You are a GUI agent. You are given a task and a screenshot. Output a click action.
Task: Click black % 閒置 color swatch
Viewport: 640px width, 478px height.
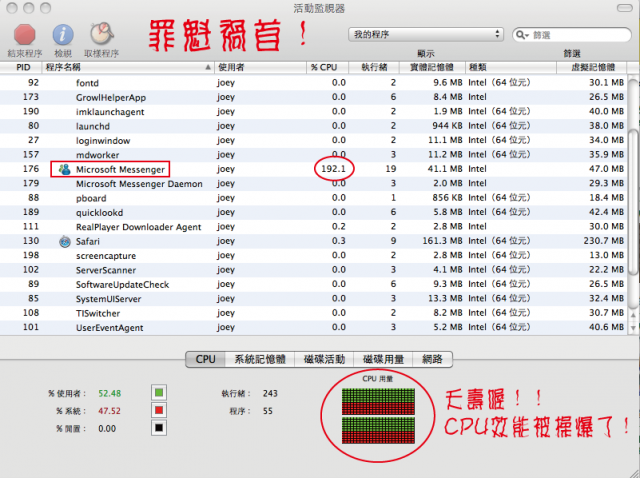(159, 428)
